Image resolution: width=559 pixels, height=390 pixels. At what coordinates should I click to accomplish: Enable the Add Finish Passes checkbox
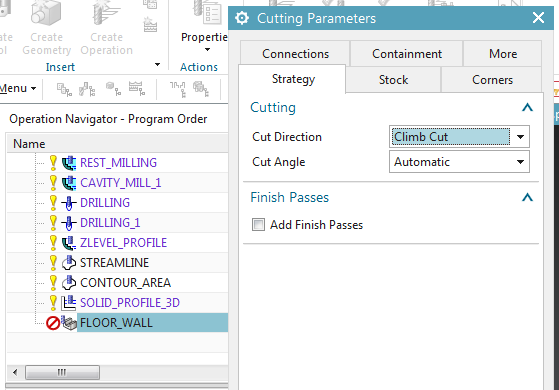[x=258, y=225]
